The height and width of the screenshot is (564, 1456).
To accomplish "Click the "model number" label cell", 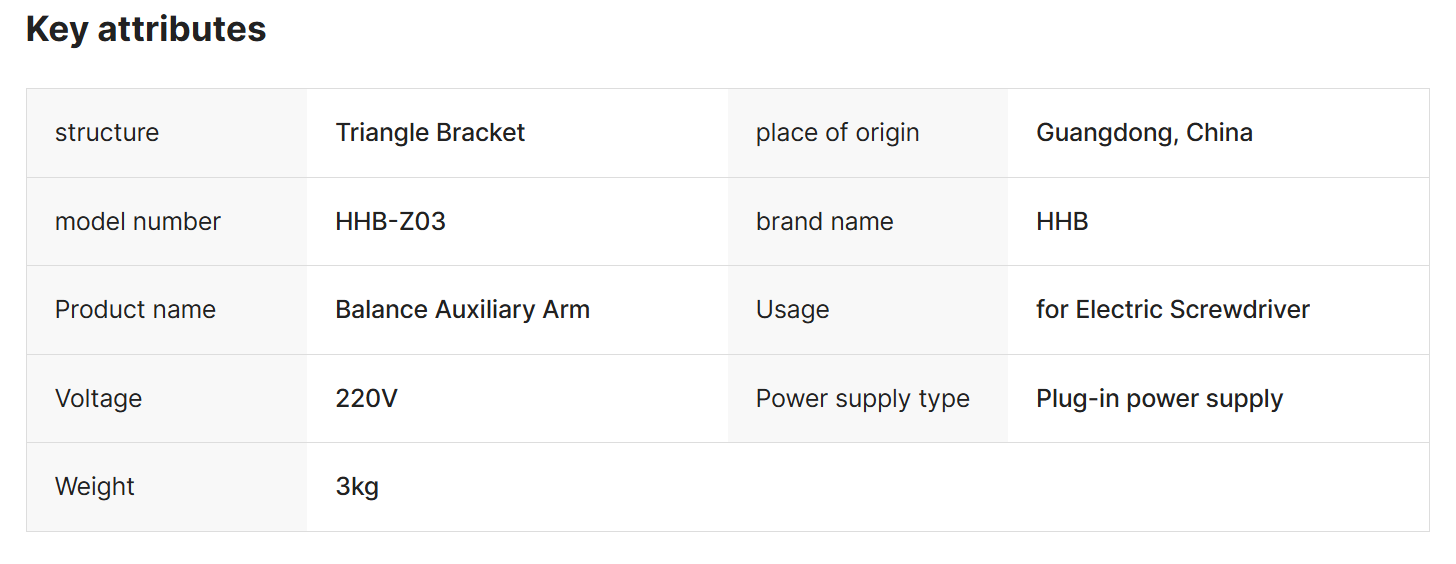I will tap(138, 221).
